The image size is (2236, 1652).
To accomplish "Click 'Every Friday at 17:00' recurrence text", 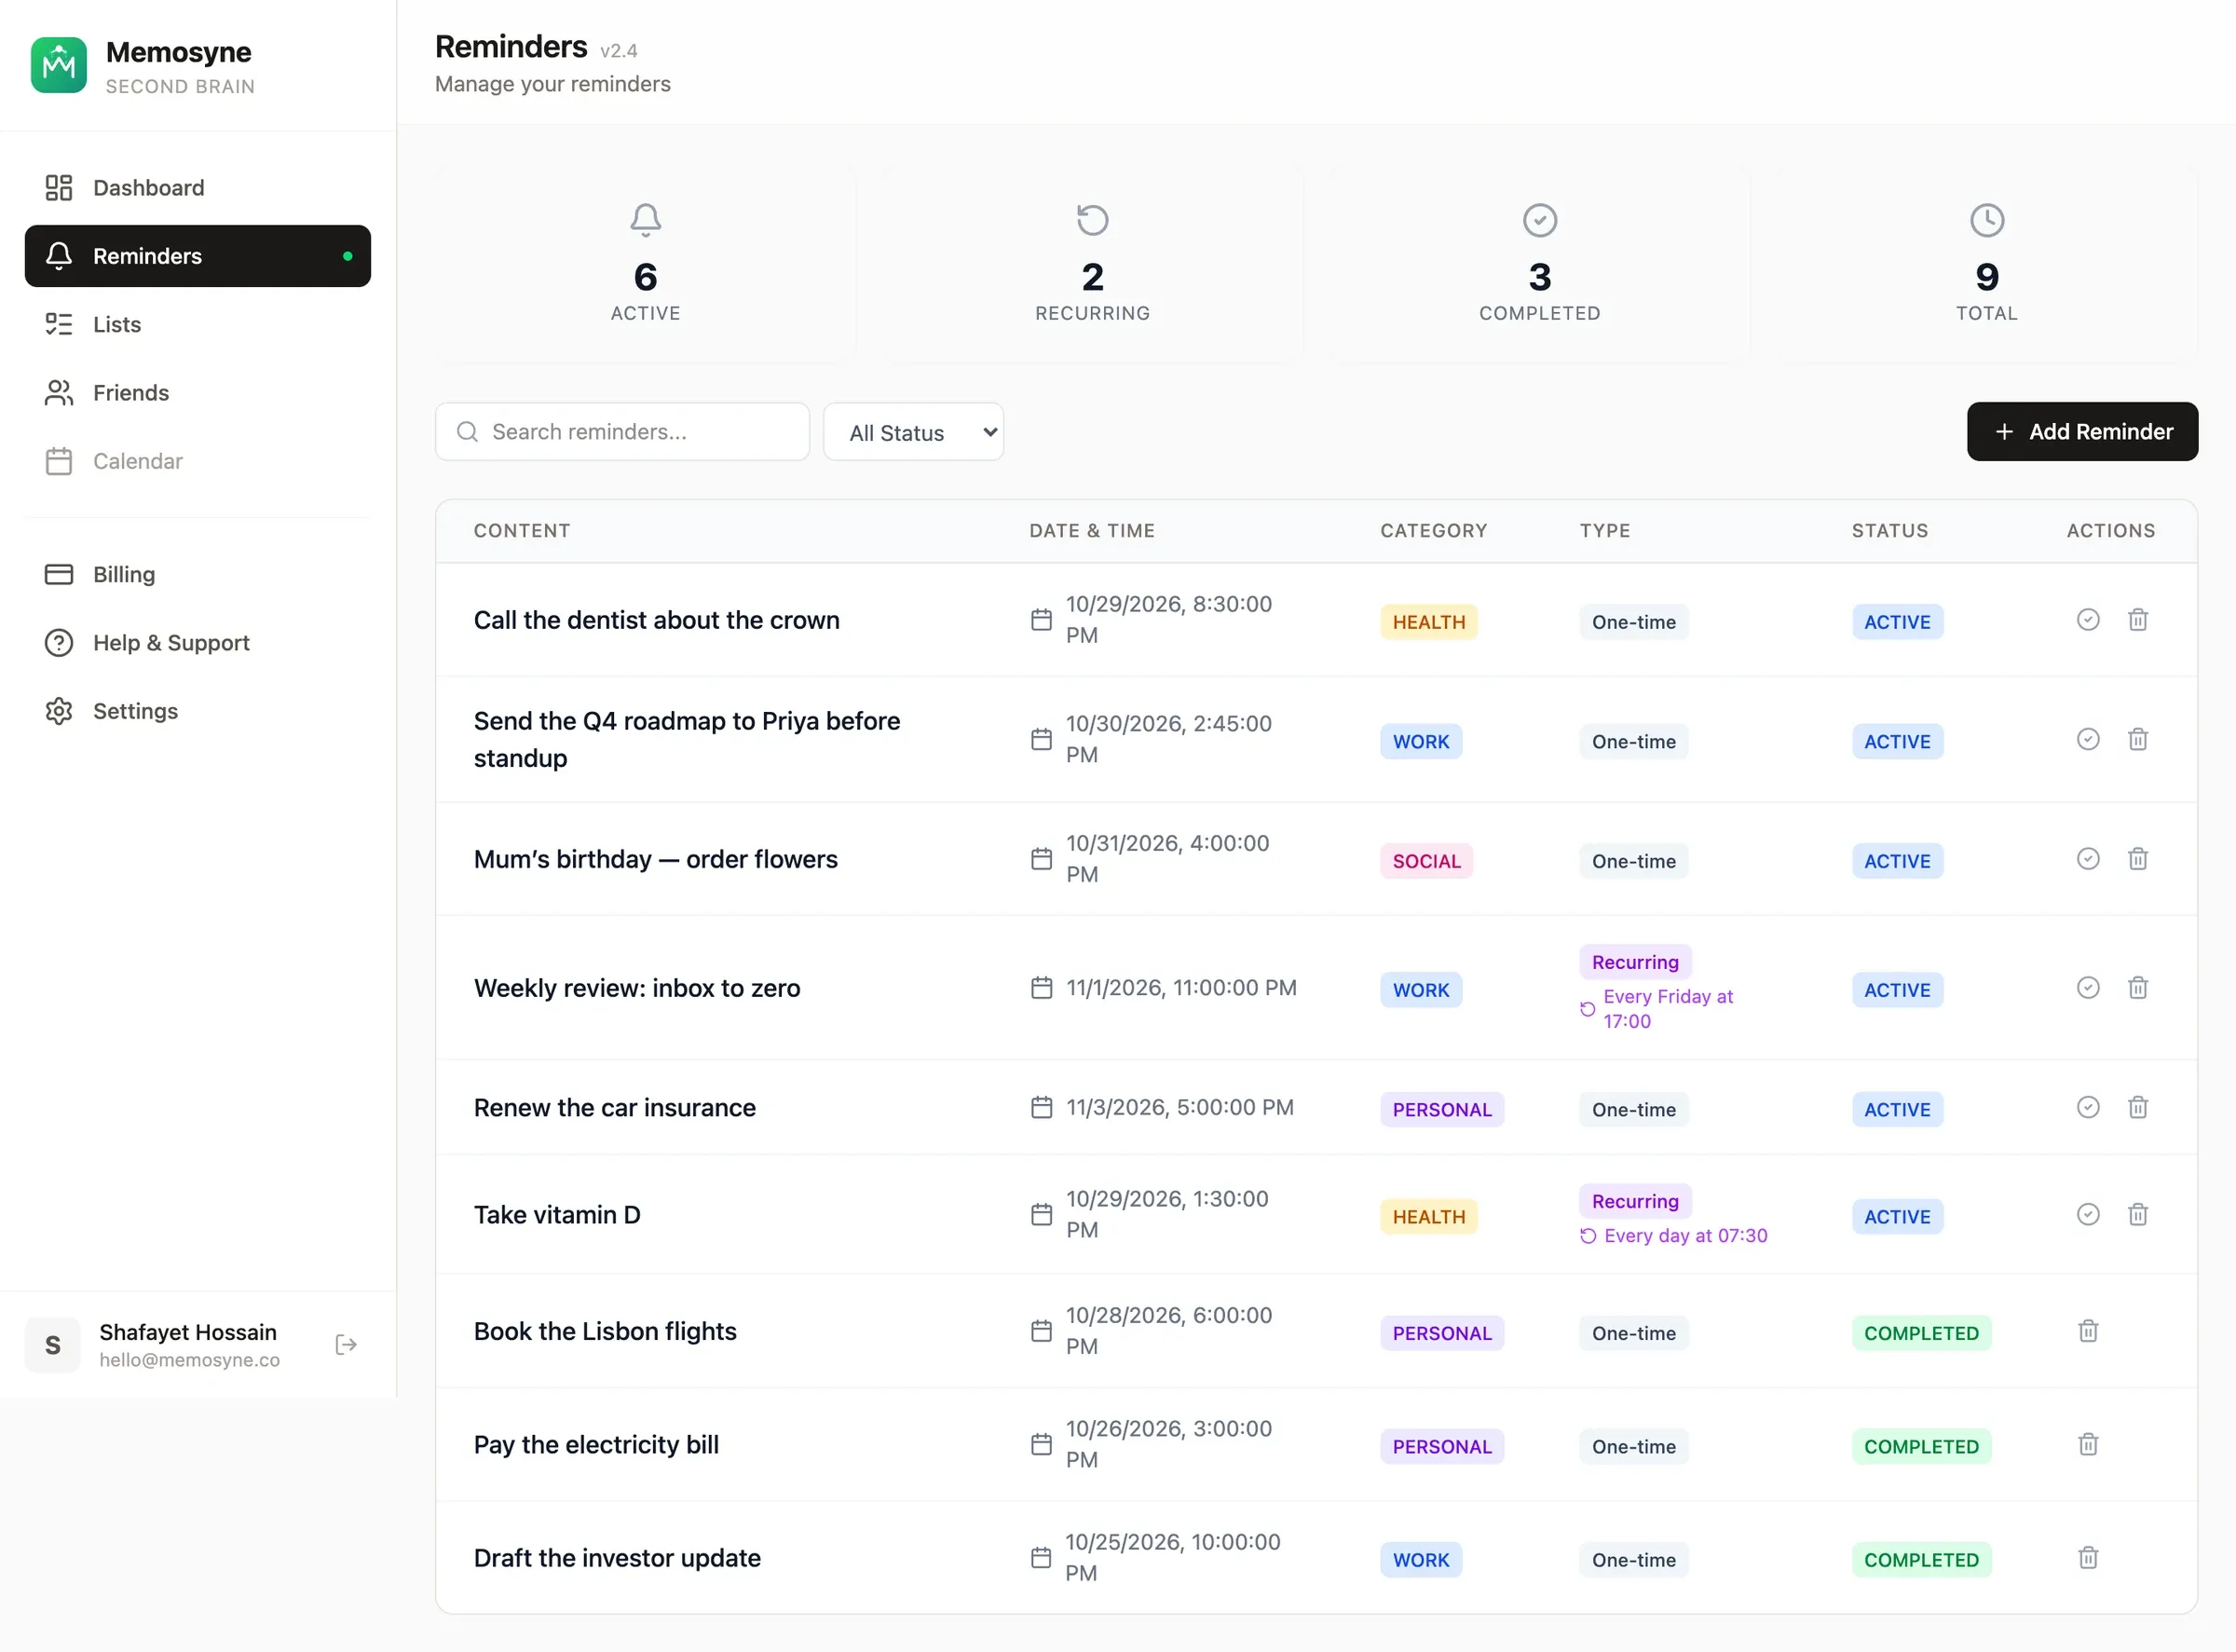I will coord(1667,1009).
